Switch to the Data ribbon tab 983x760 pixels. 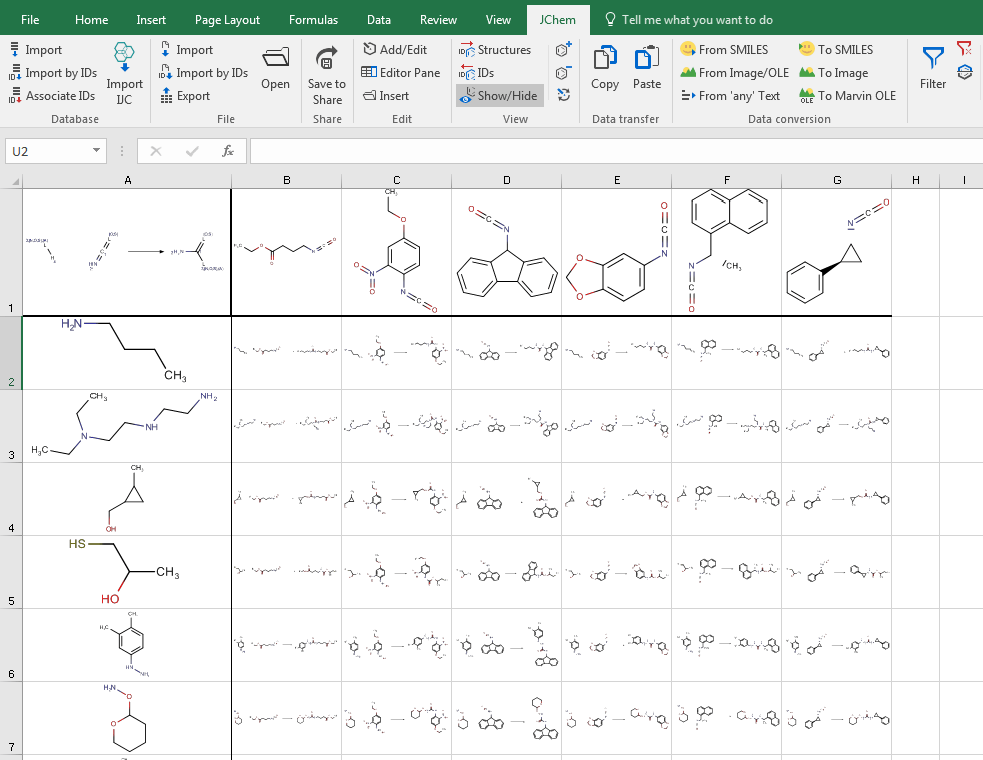(x=379, y=18)
